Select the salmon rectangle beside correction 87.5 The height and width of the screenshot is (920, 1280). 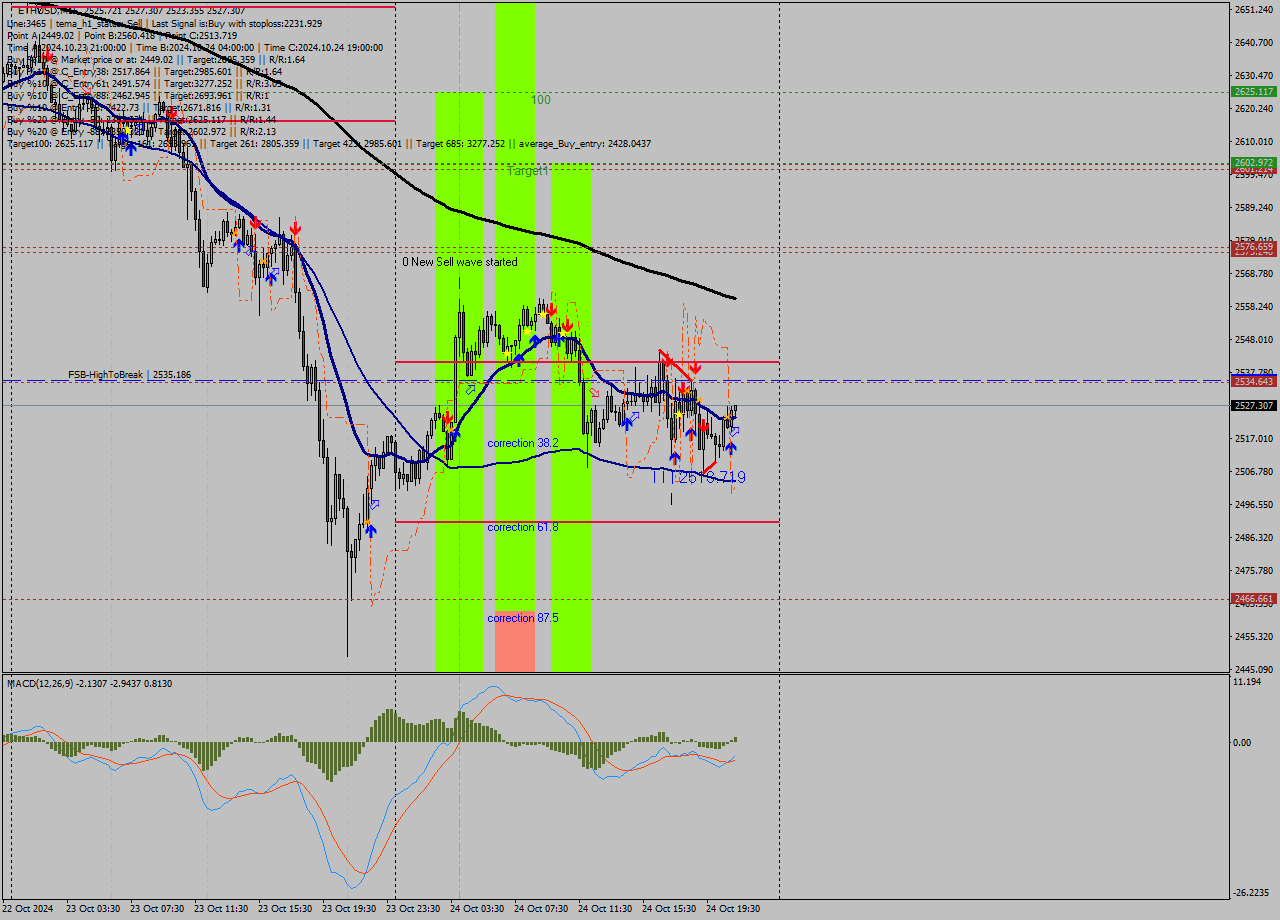tap(515, 641)
